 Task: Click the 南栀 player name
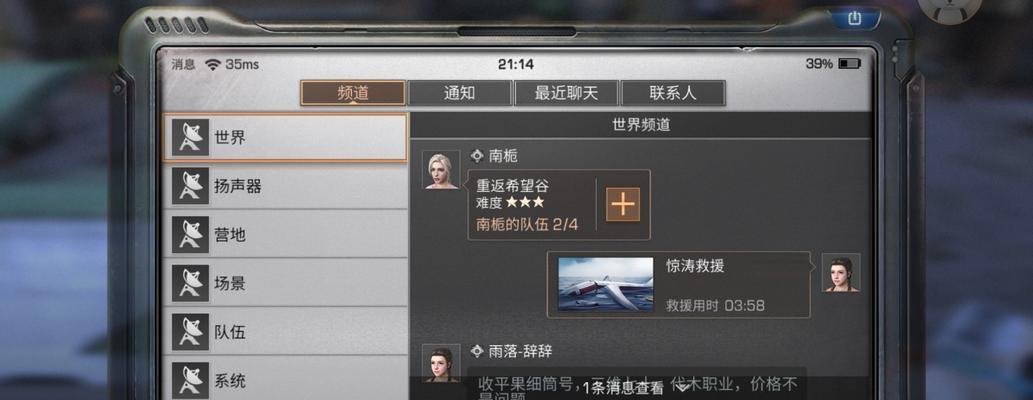coord(503,156)
